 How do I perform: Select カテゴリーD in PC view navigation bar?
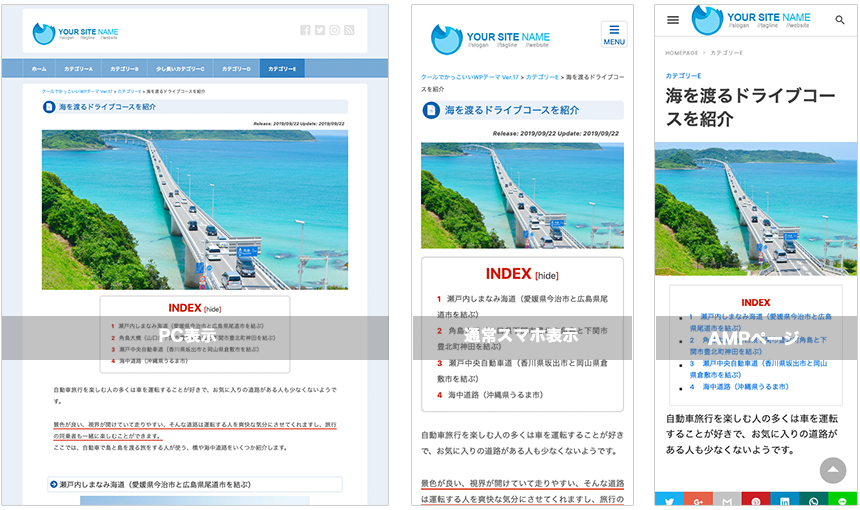[236, 69]
